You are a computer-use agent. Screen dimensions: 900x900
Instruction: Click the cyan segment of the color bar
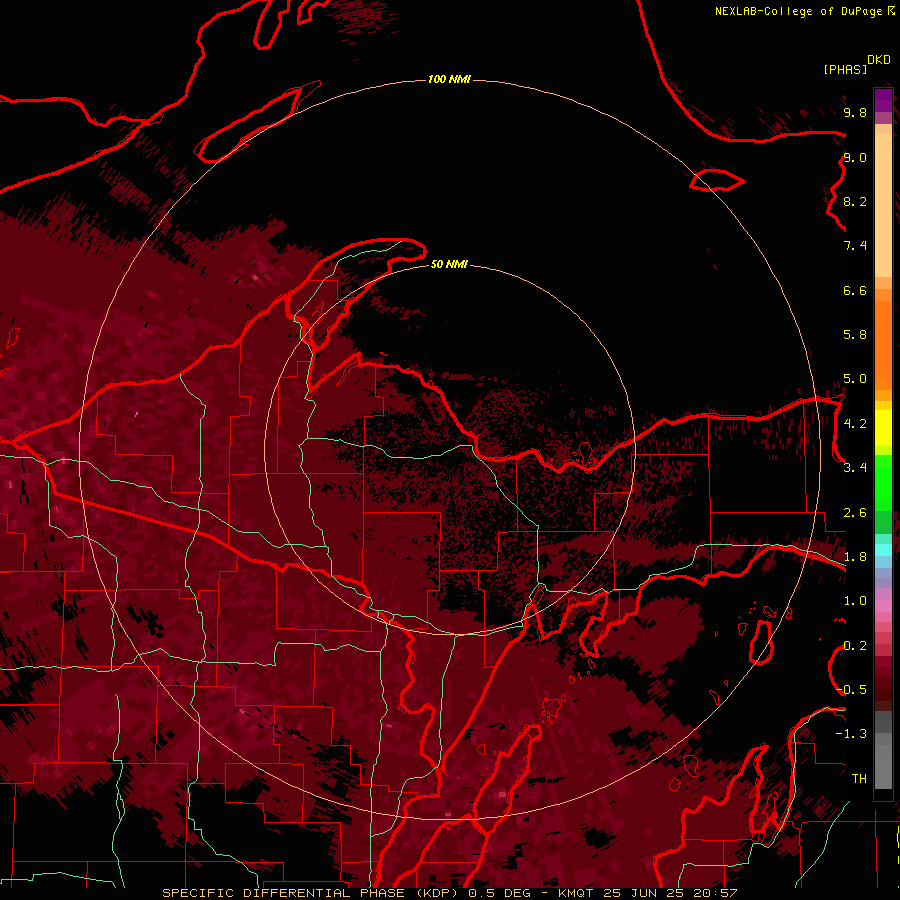tap(883, 550)
